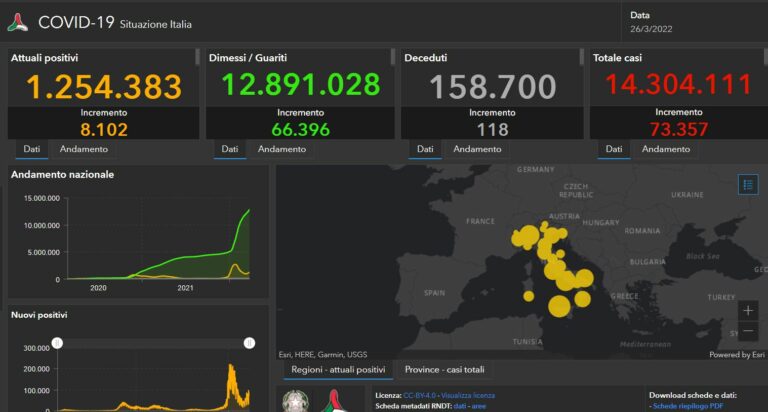This screenshot has width=768, height=412.
Task: Switch to Province - casi totali map tab
Action: tap(445, 370)
